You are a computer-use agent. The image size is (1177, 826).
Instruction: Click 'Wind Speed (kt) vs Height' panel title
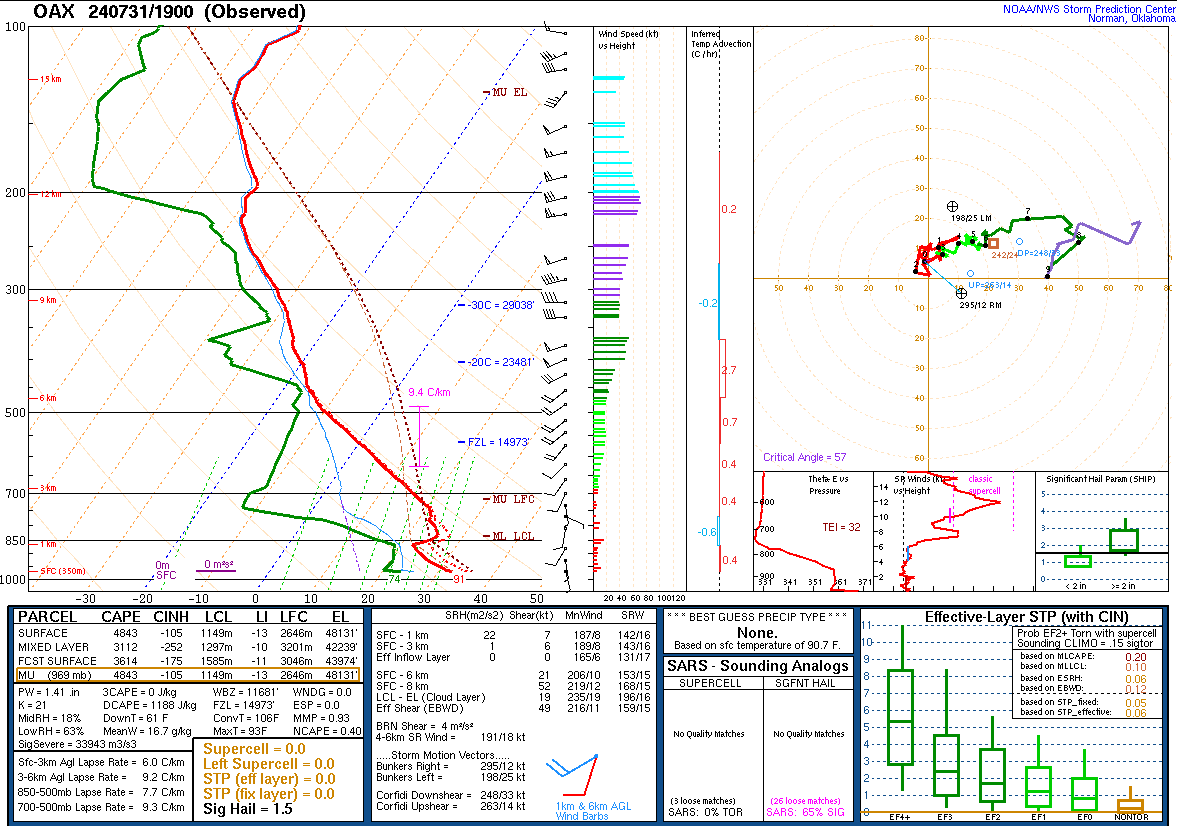628,40
